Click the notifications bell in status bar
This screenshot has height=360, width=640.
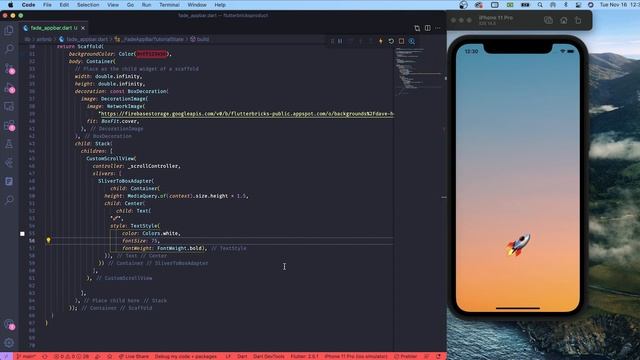point(439,356)
